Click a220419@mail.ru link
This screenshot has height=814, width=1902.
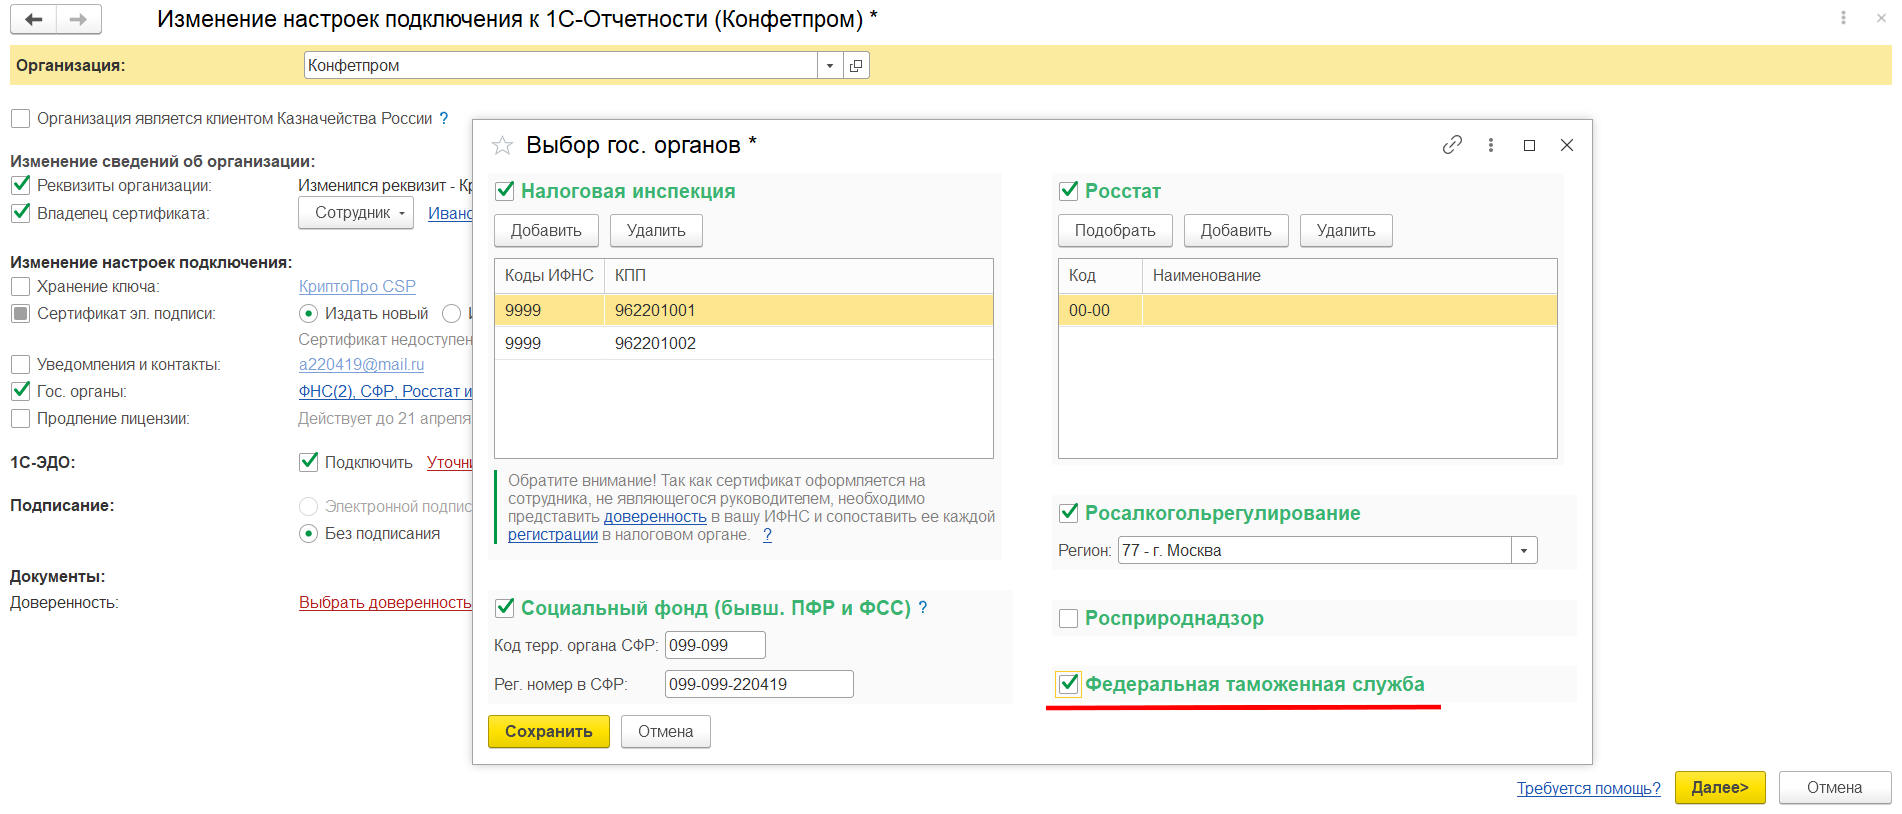(x=361, y=364)
